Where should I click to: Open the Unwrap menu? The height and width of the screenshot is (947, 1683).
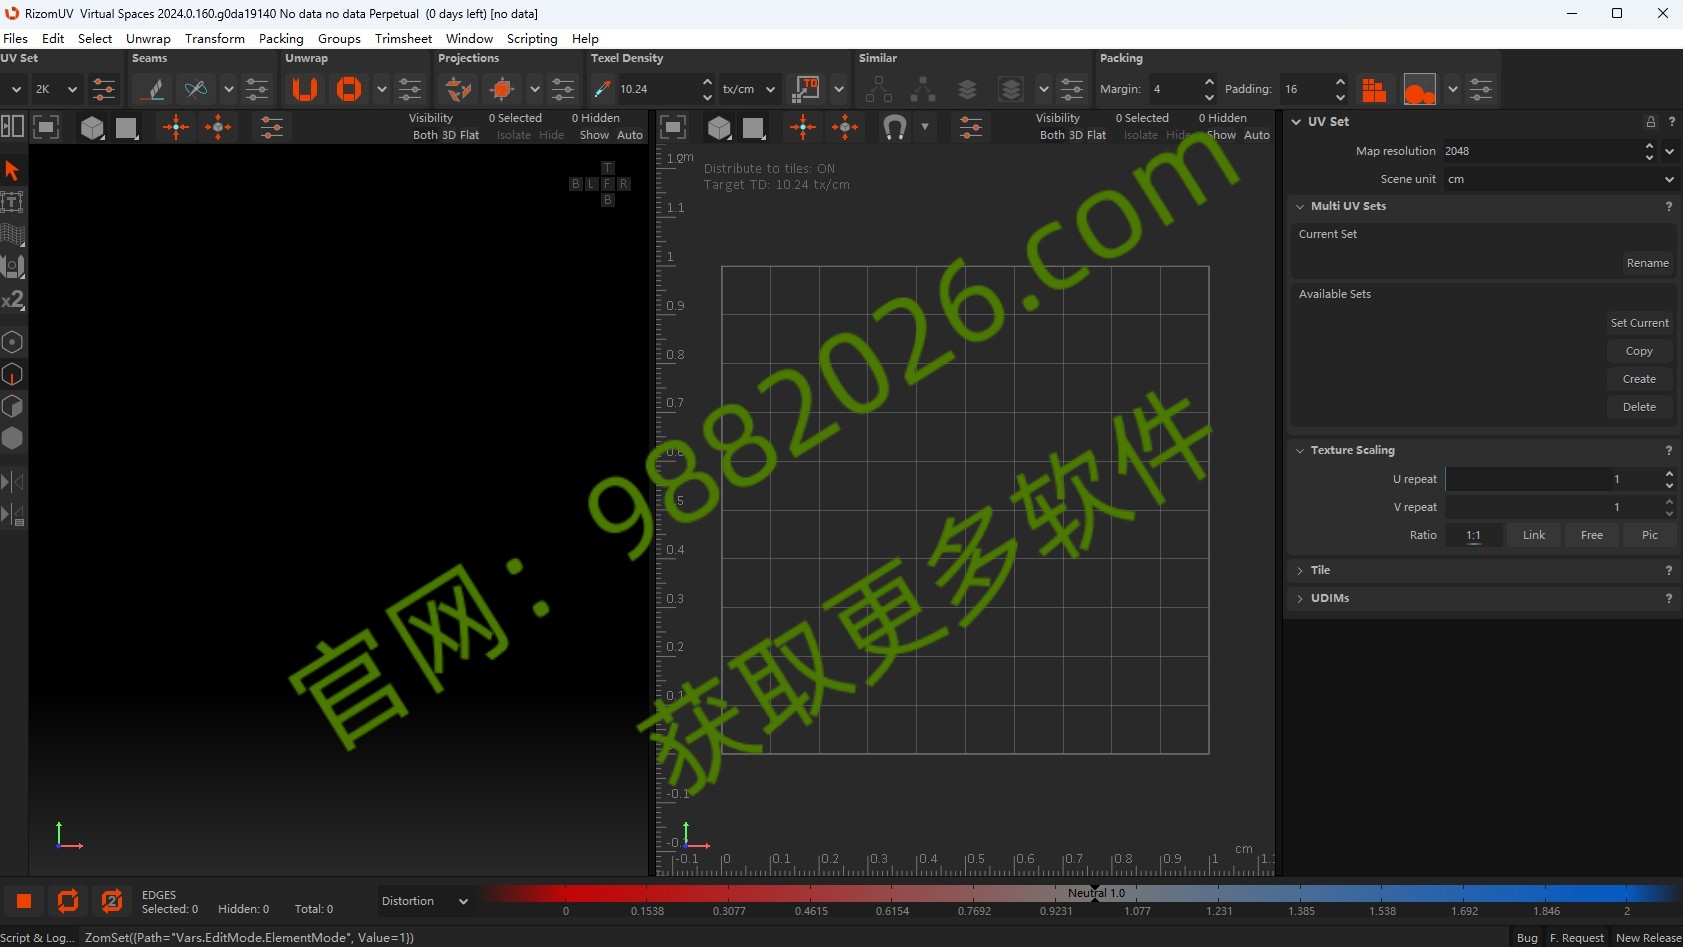coord(148,38)
